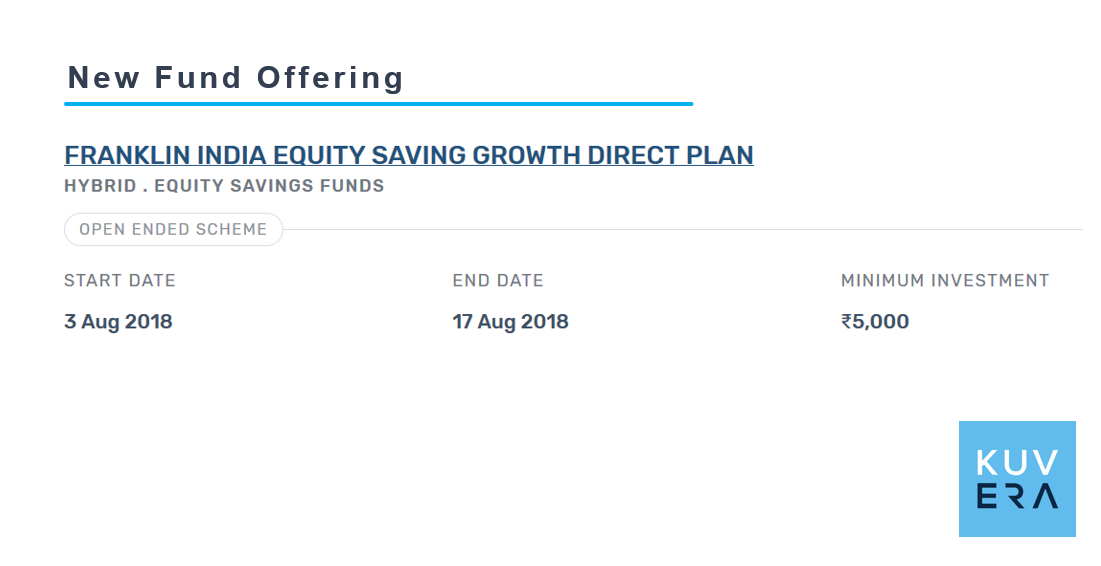Click the Minimum Investment label
This screenshot has height=566, width=1101.
tap(945, 280)
